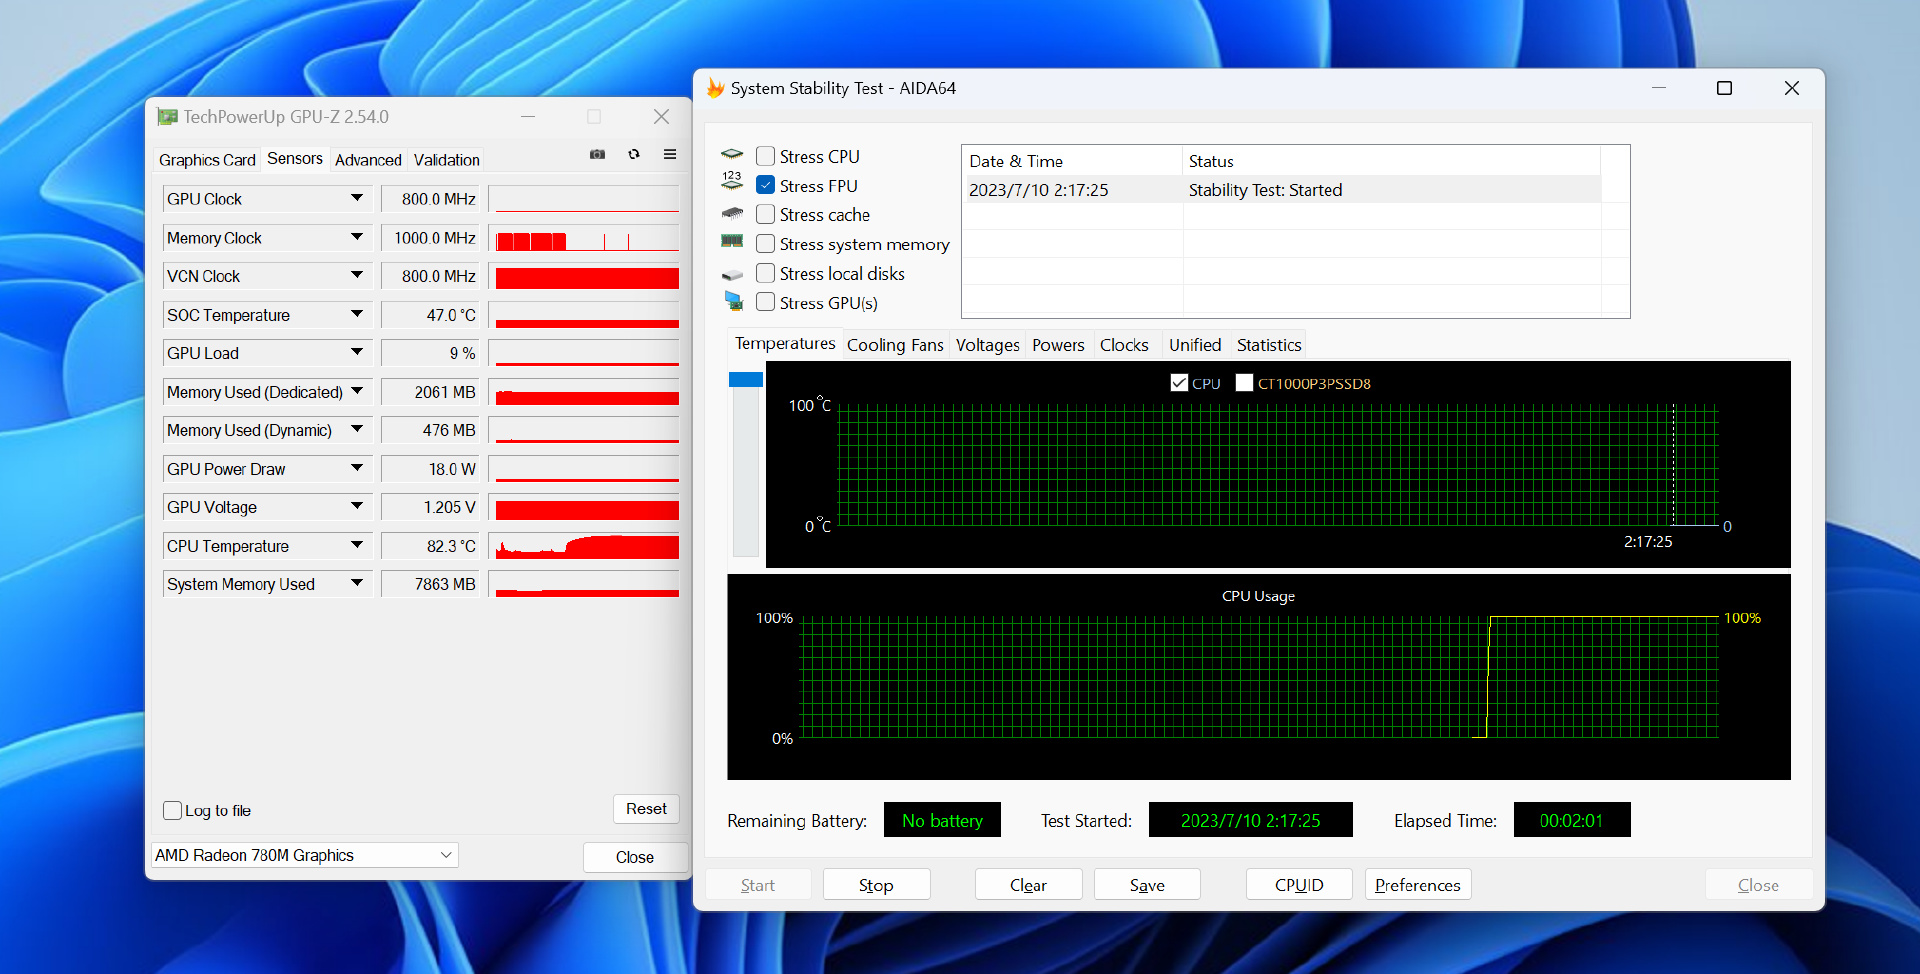Select the Stability Test: Started log row
Image resolution: width=1920 pixels, height=974 pixels.
pyautogui.click(x=1283, y=190)
